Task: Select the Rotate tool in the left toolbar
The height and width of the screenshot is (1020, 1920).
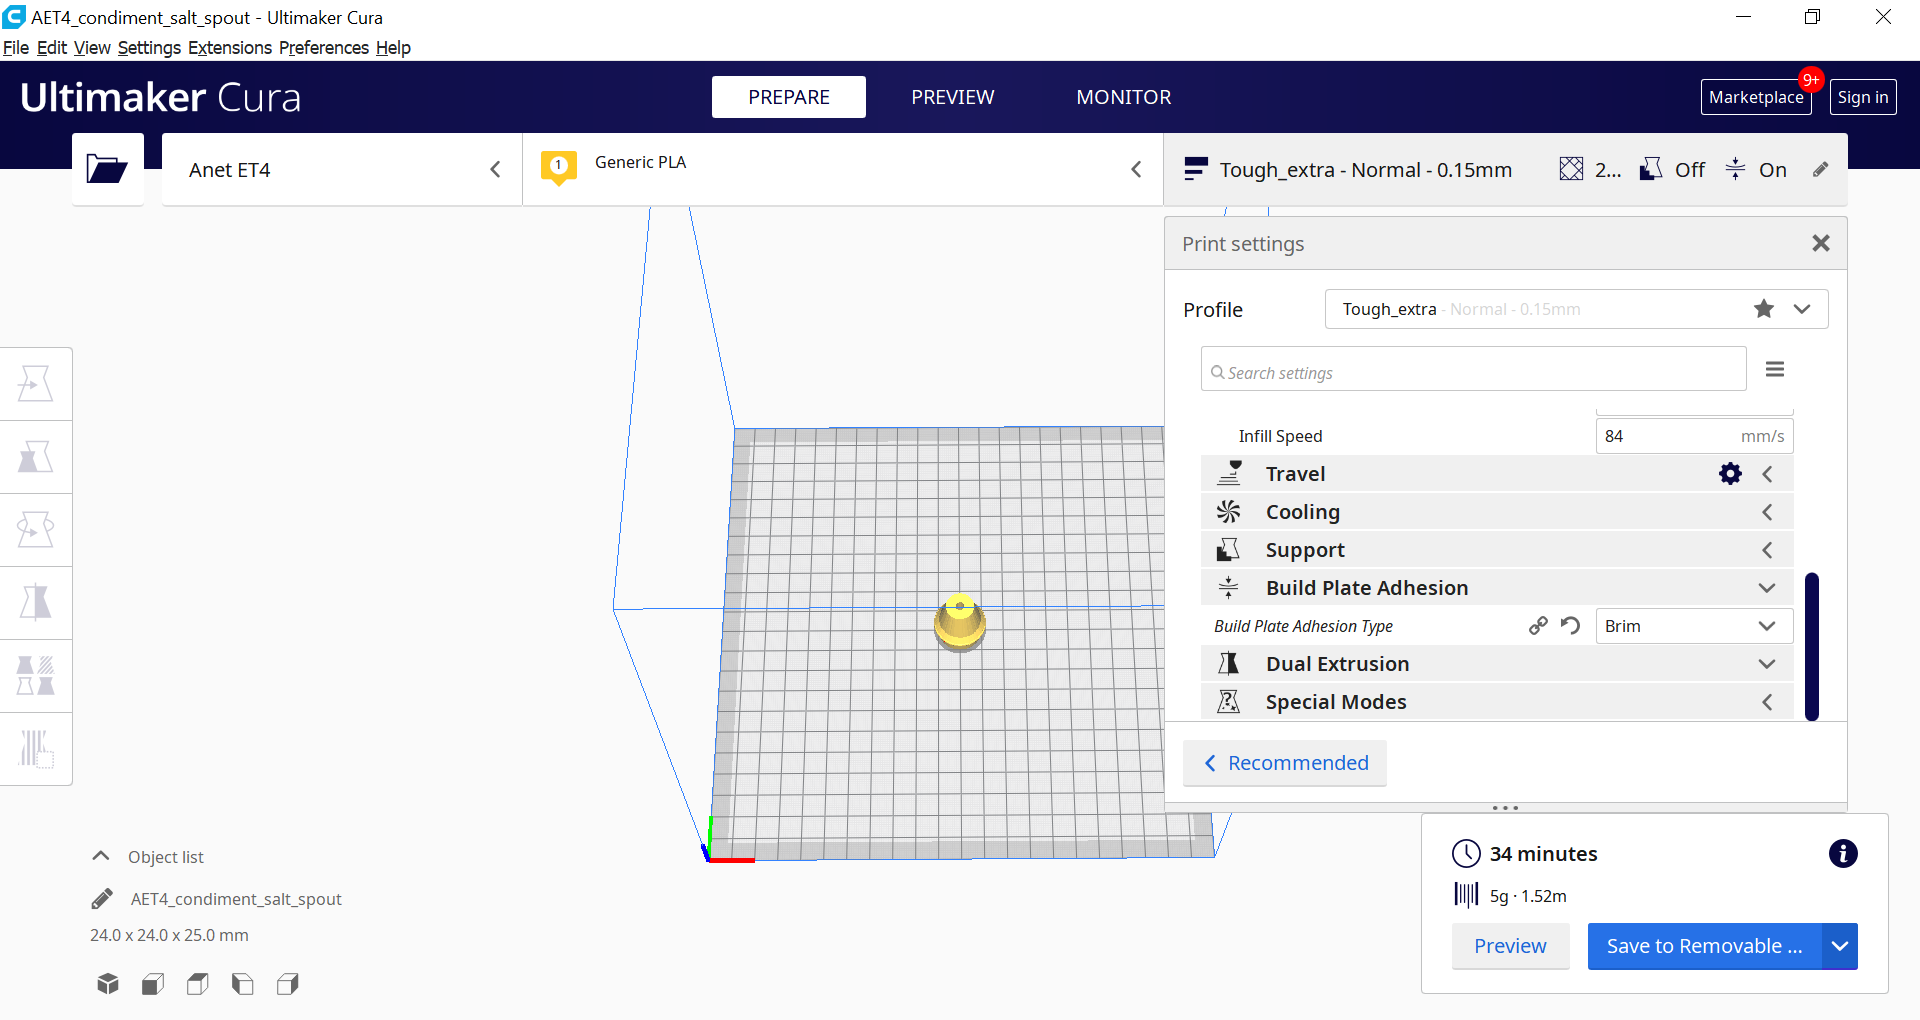Action: pyautogui.click(x=36, y=530)
